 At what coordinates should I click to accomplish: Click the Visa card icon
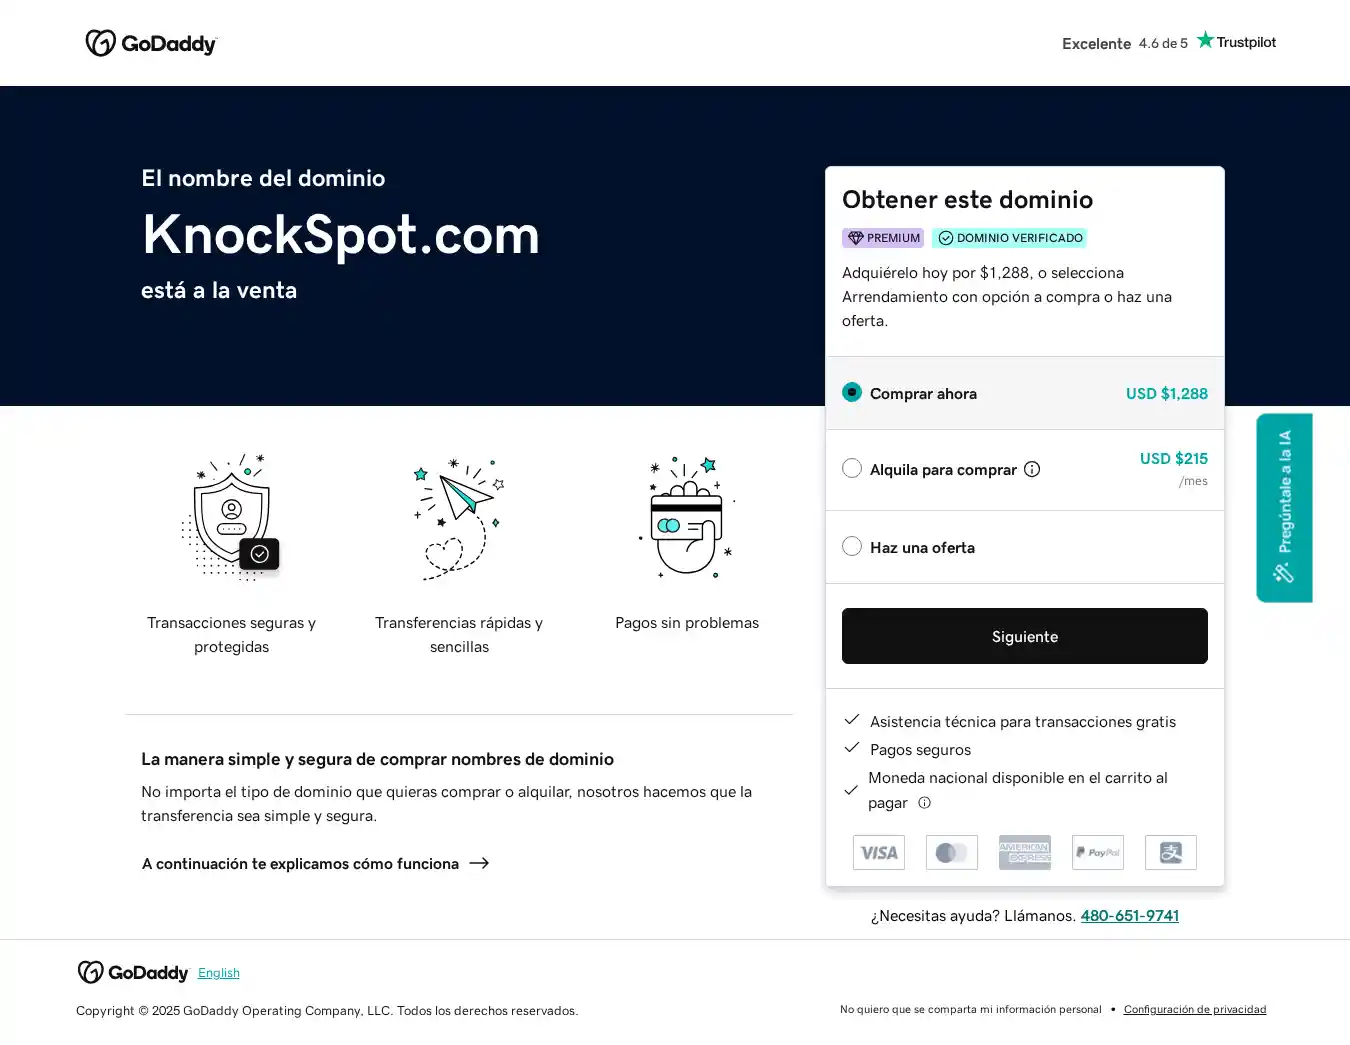[x=879, y=852]
